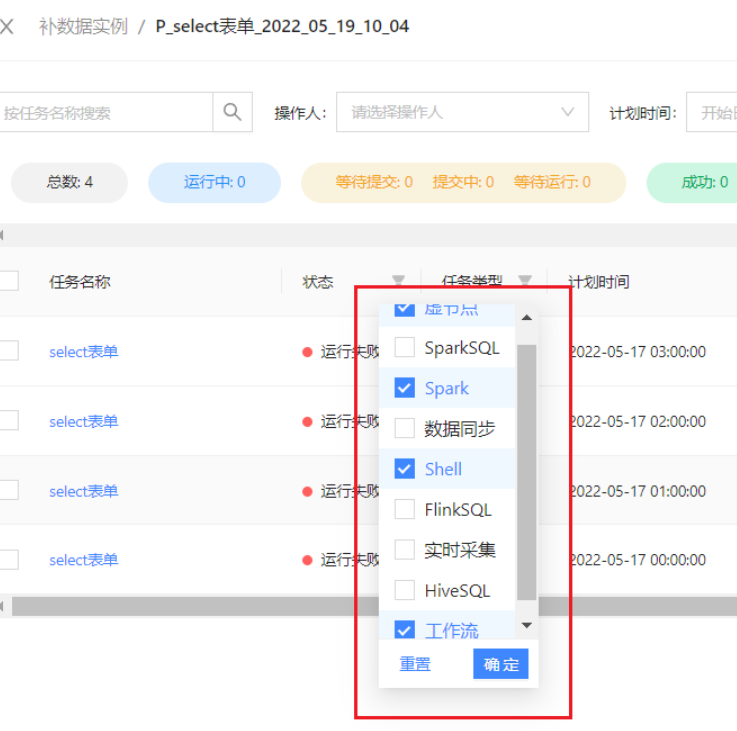The image size is (737, 731).
Task: Close the panel with the X icon
Action: pos(7,26)
